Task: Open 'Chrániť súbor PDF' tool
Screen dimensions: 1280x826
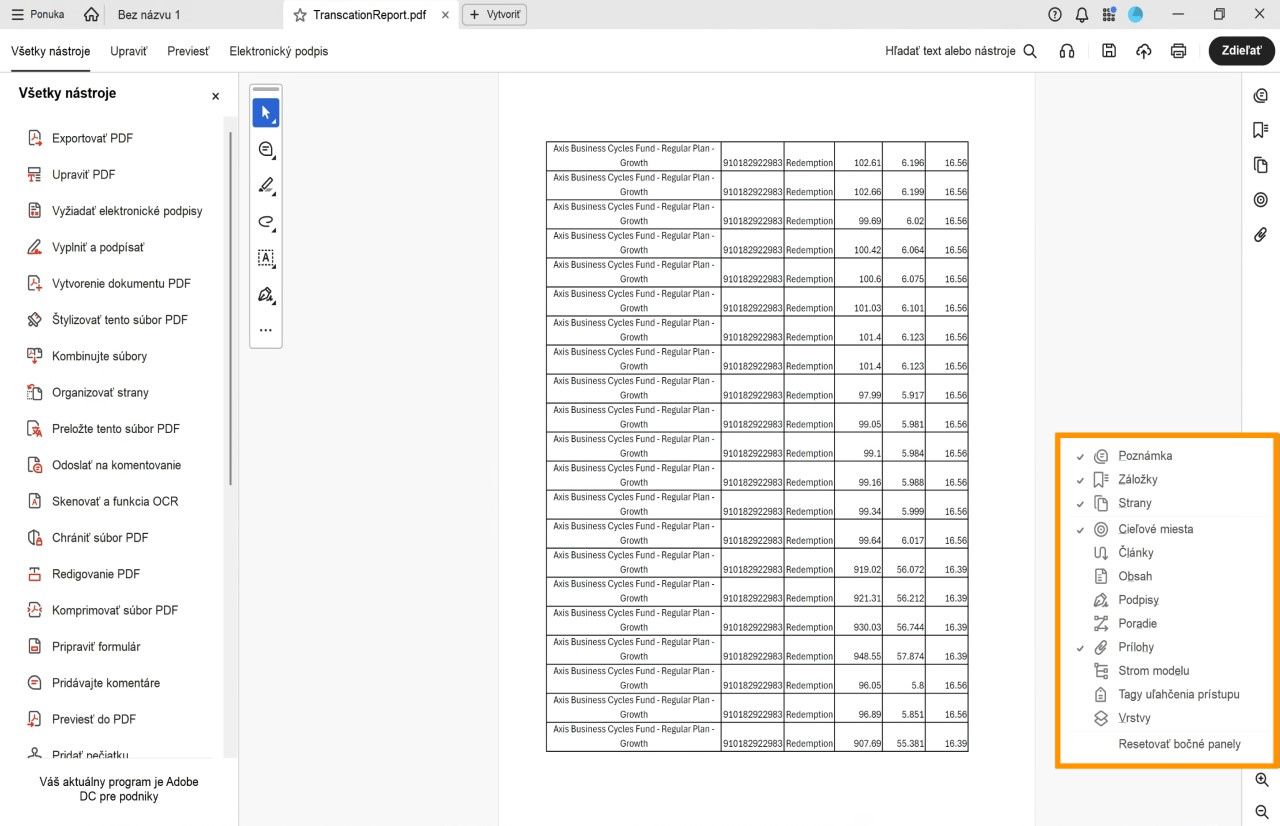Action: (x=88, y=538)
